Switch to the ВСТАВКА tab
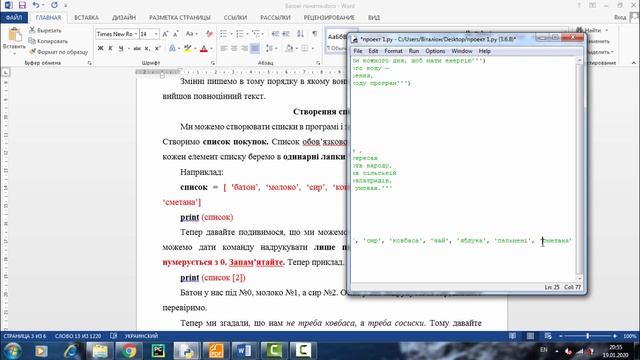The width and height of the screenshot is (640, 360). (86, 18)
